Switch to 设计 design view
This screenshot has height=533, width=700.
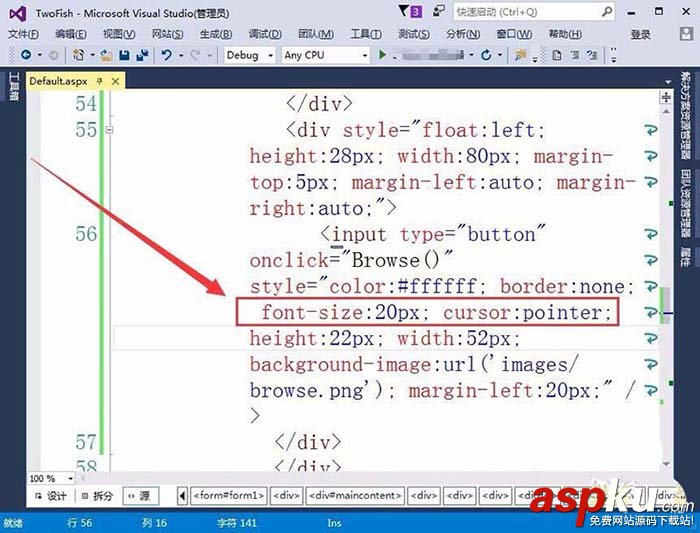click(51, 496)
